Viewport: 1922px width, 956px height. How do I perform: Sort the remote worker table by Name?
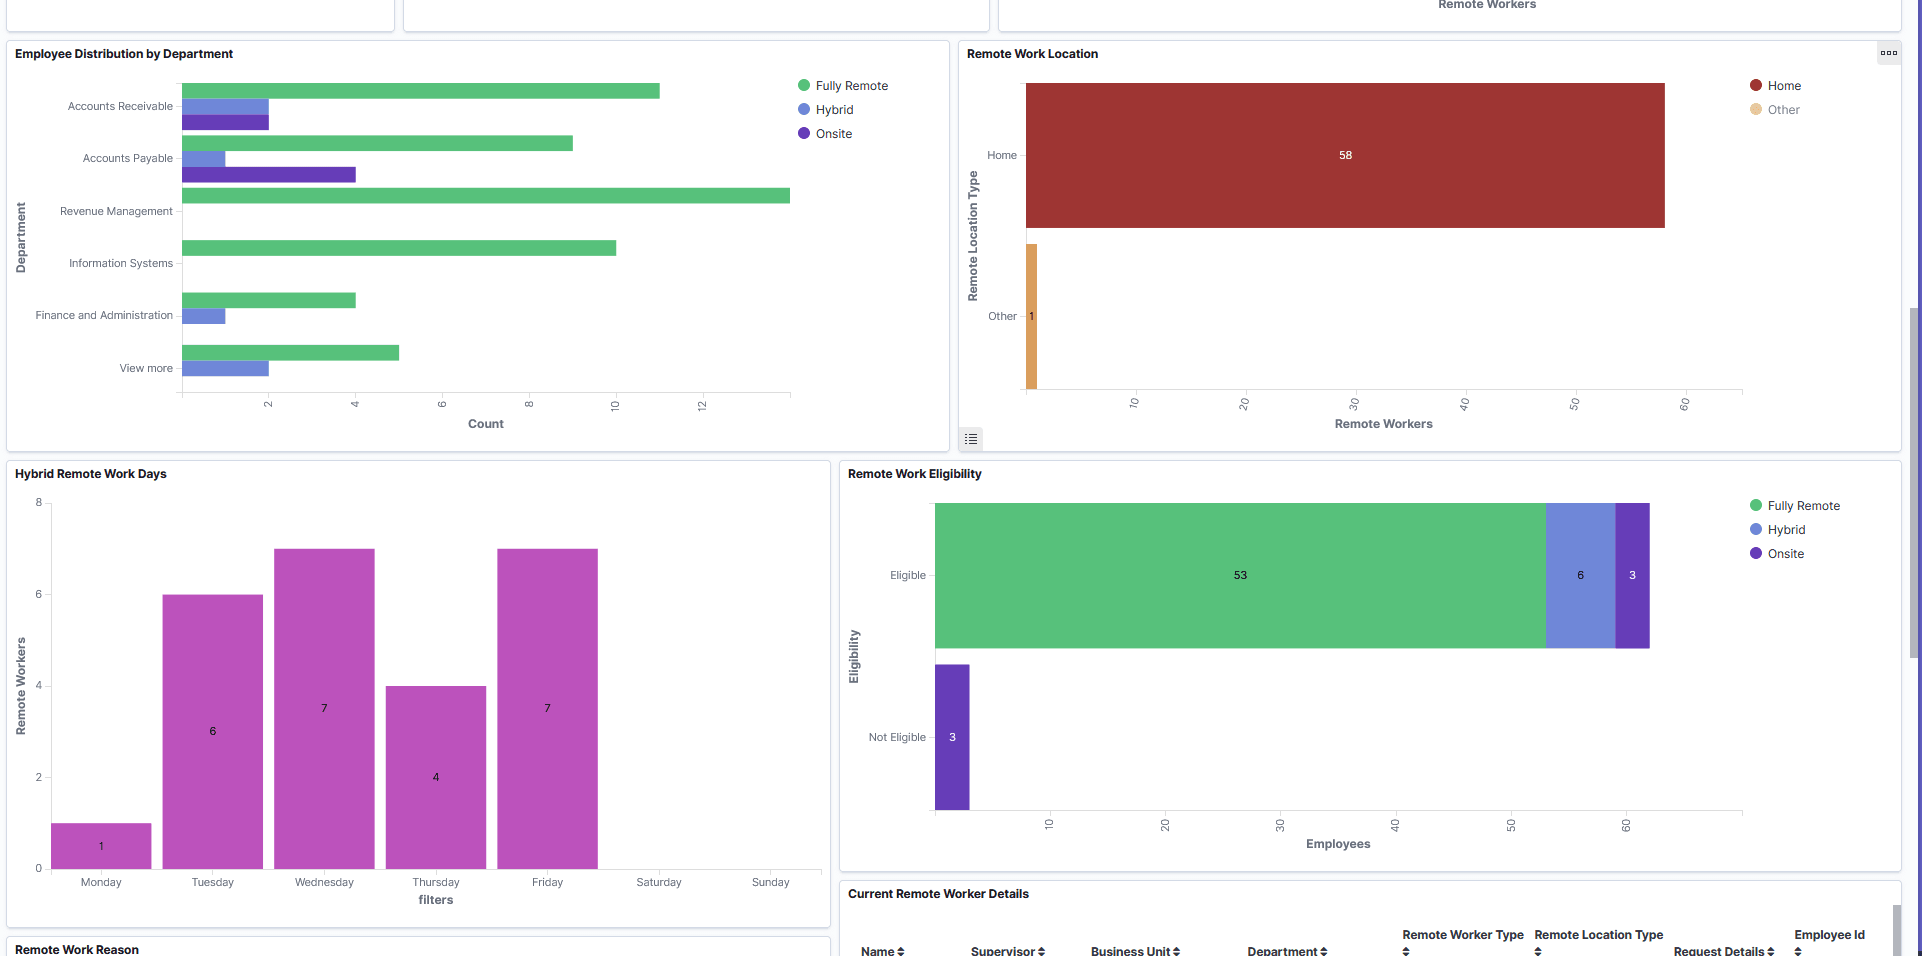[x=899, y=951]
